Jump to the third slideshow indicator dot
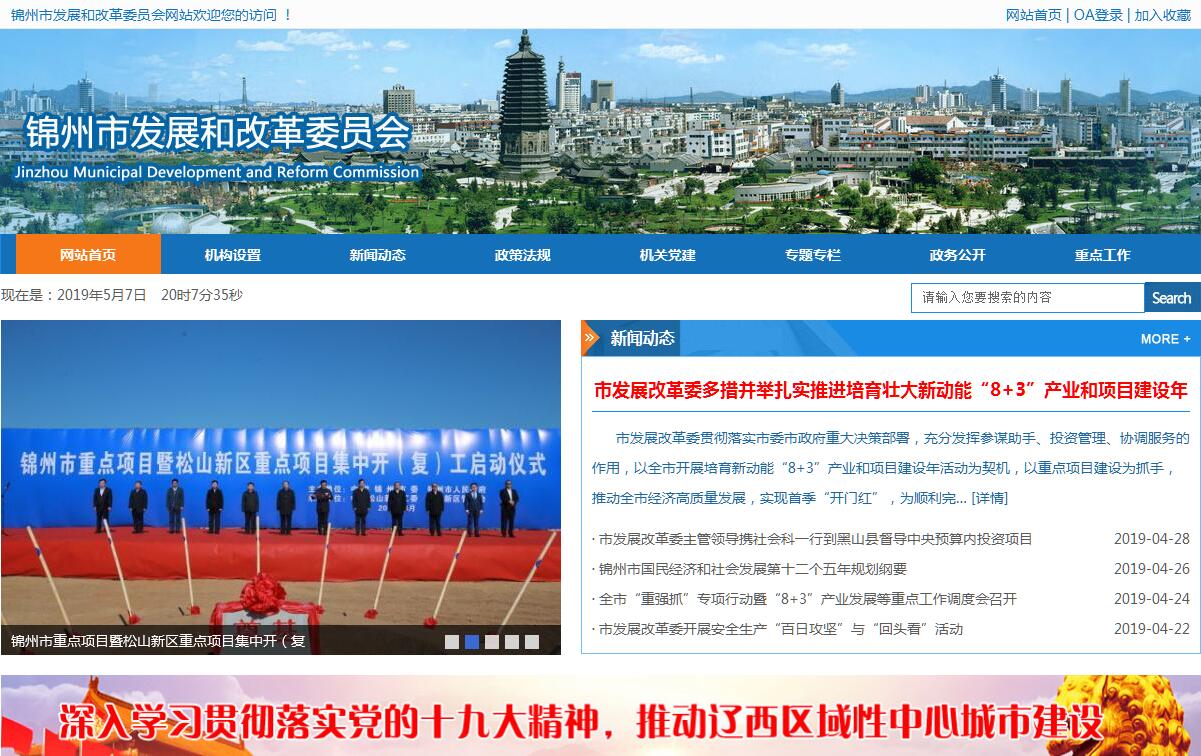 pos(492,642)
